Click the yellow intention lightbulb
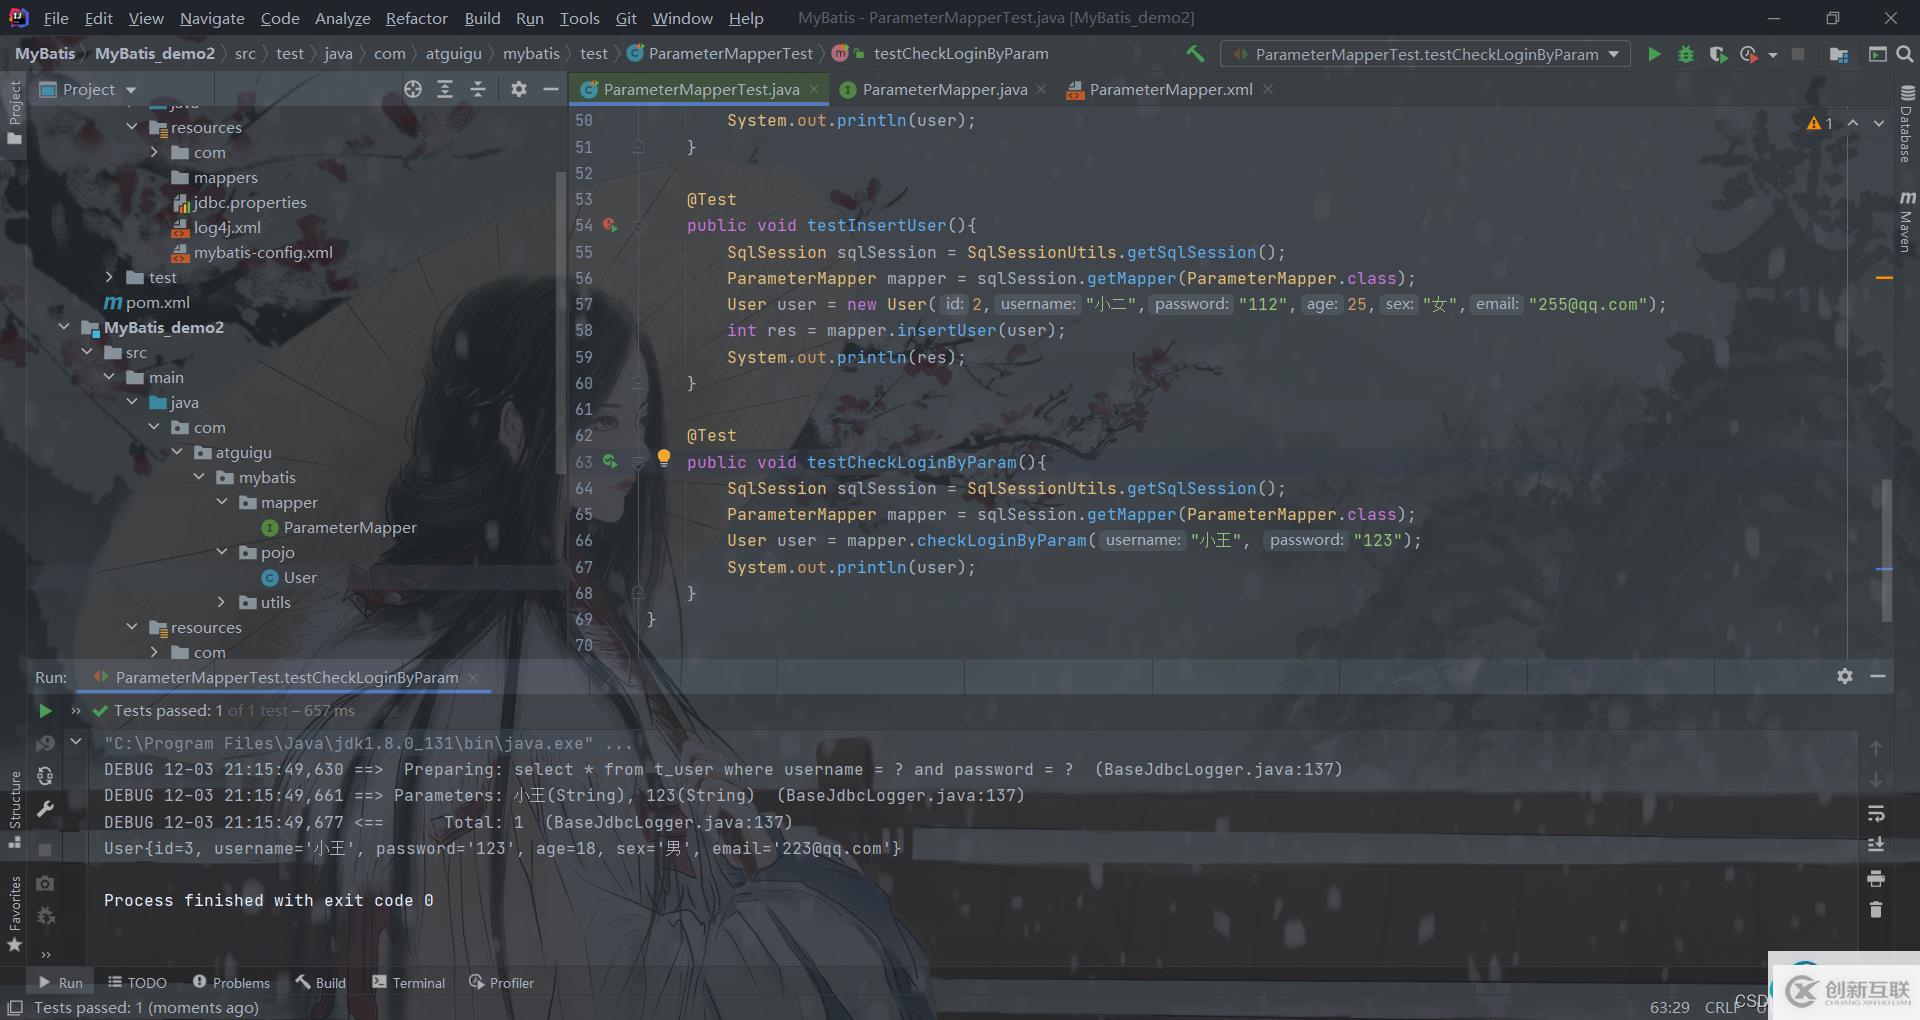This screenshot has width=1920, height=1020. (x=663, y=458)
